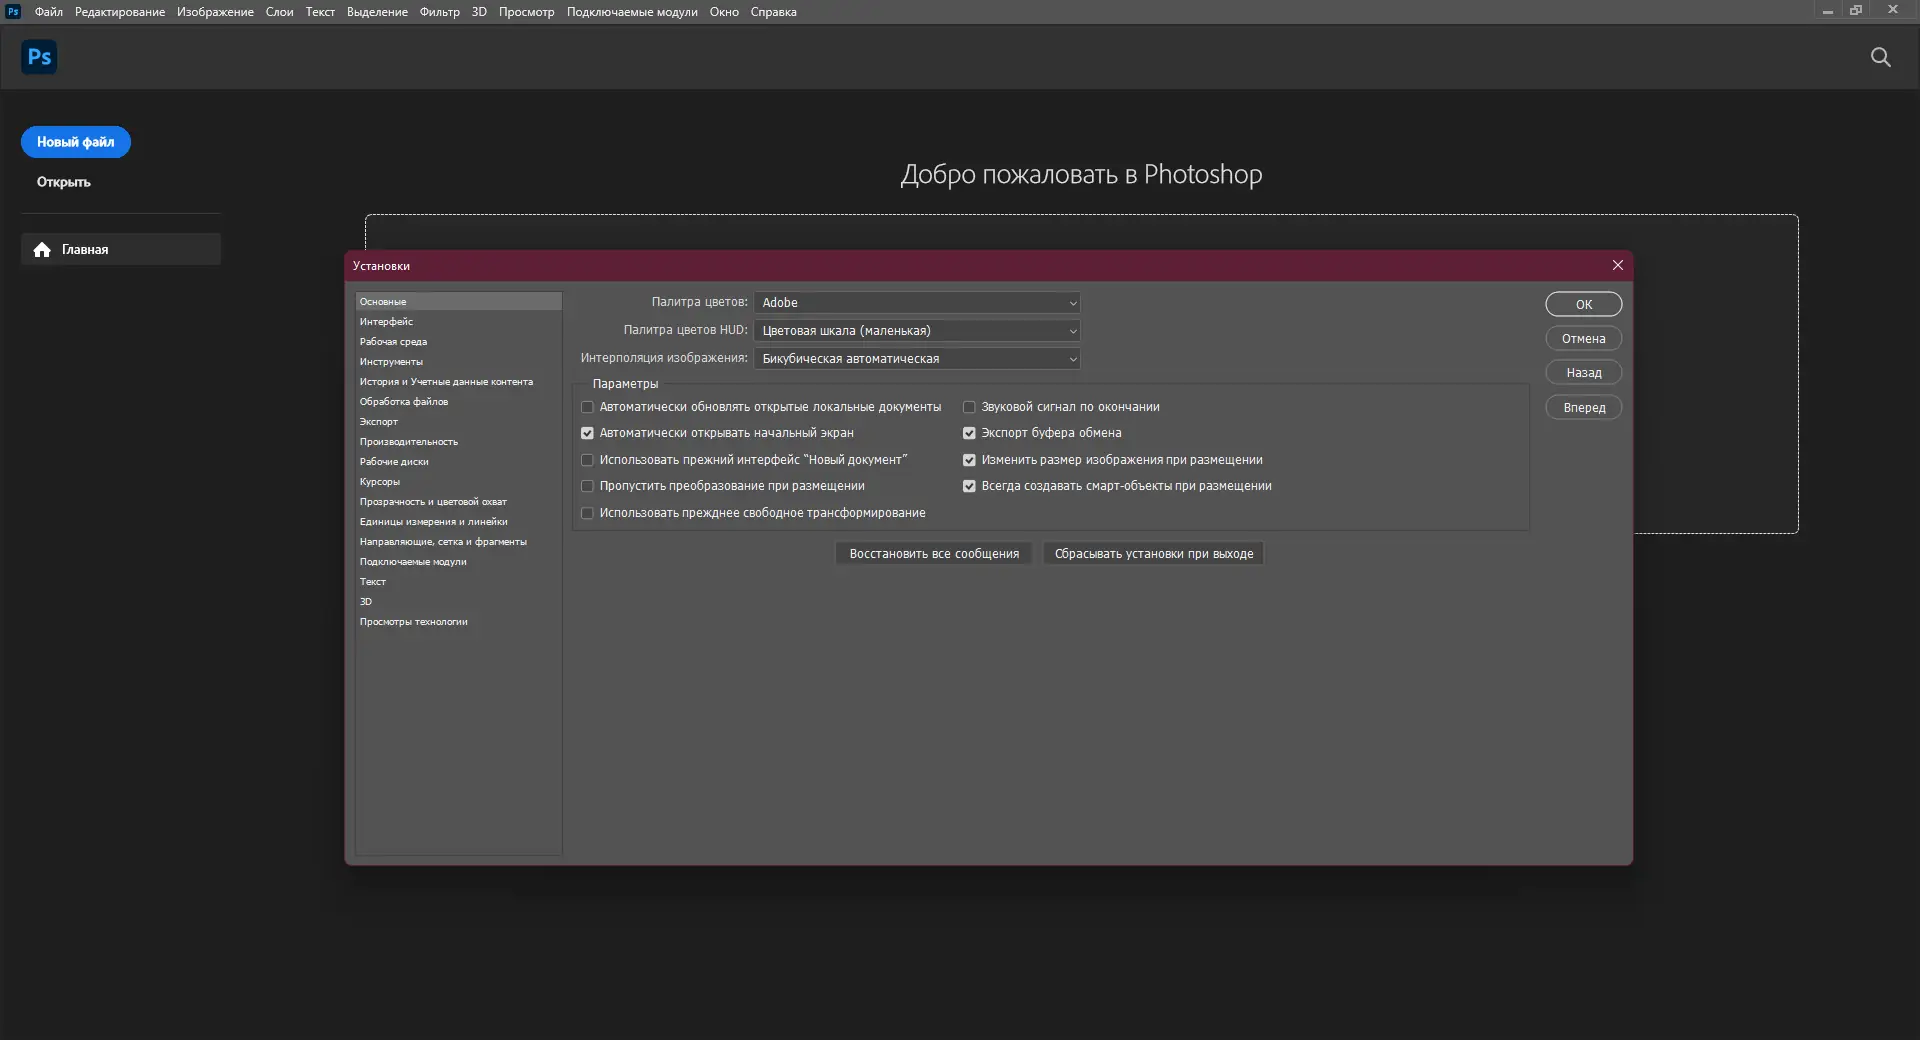Click the Главная home icon
The width and height of the screenshot is (1920, 1040).
pos(42,250)
